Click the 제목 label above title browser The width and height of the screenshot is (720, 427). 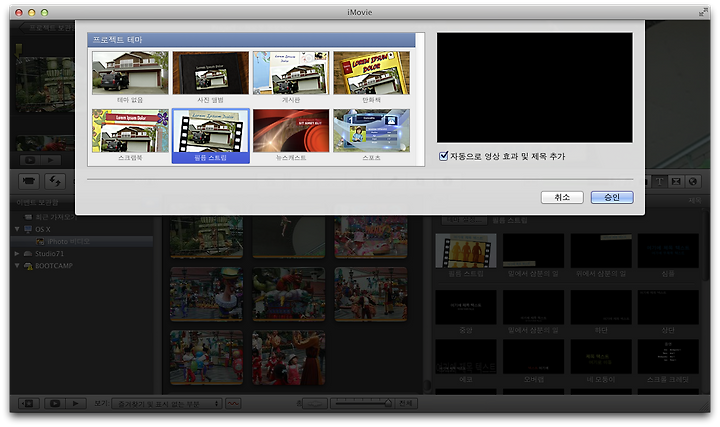[694, 201]
